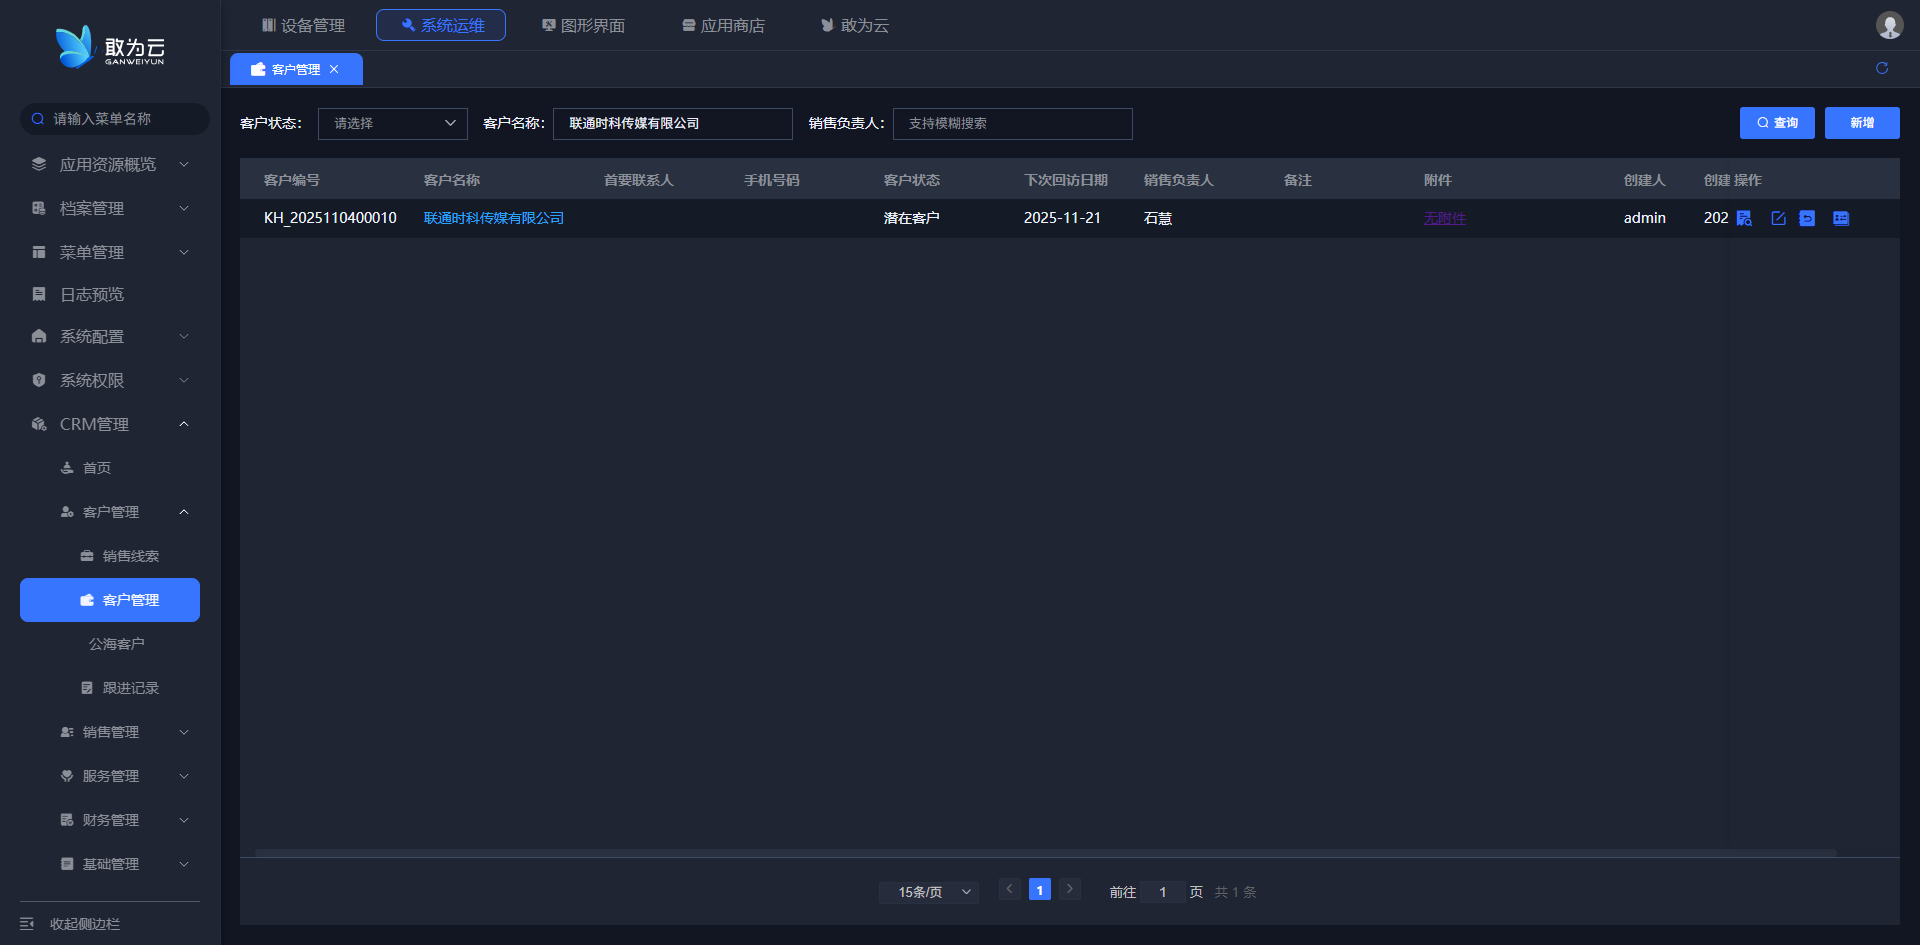
Task: Expand the 系统配置 chevron
Action: click(x=184, y=336)
